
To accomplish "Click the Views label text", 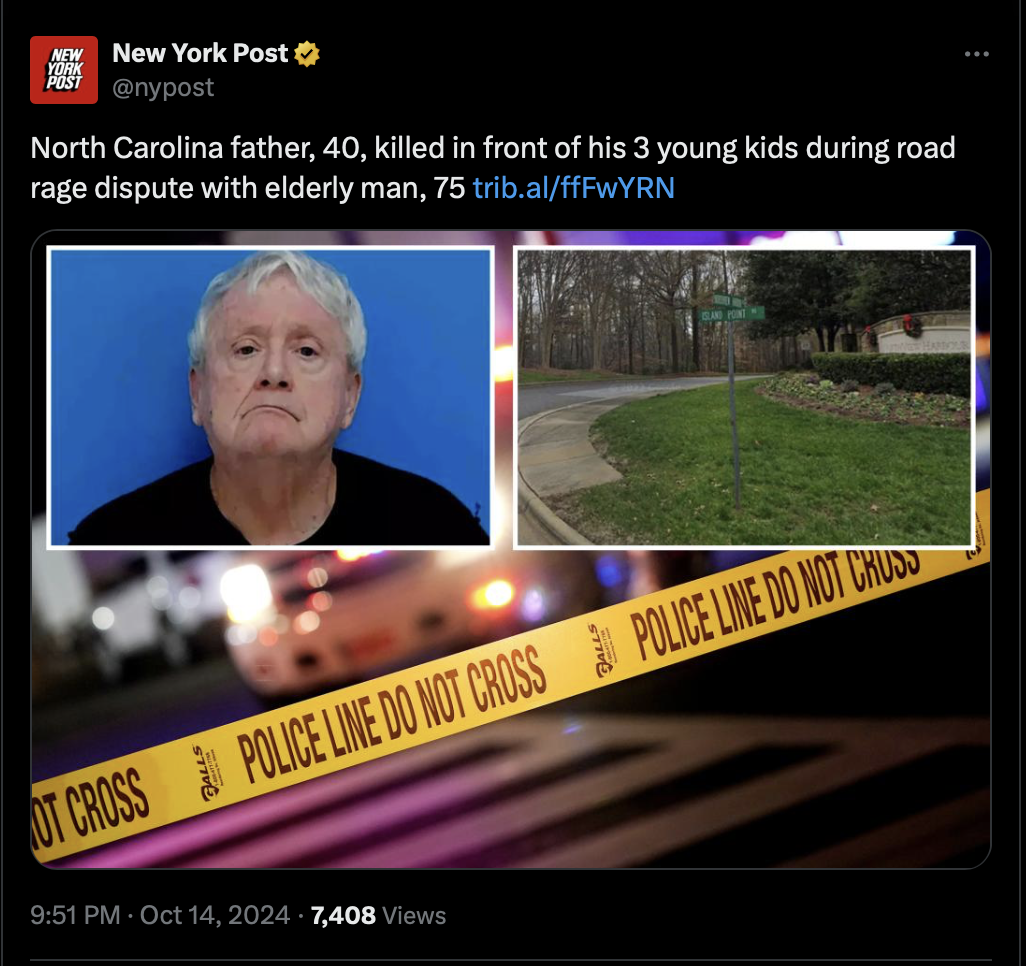I will pos(414,915).
